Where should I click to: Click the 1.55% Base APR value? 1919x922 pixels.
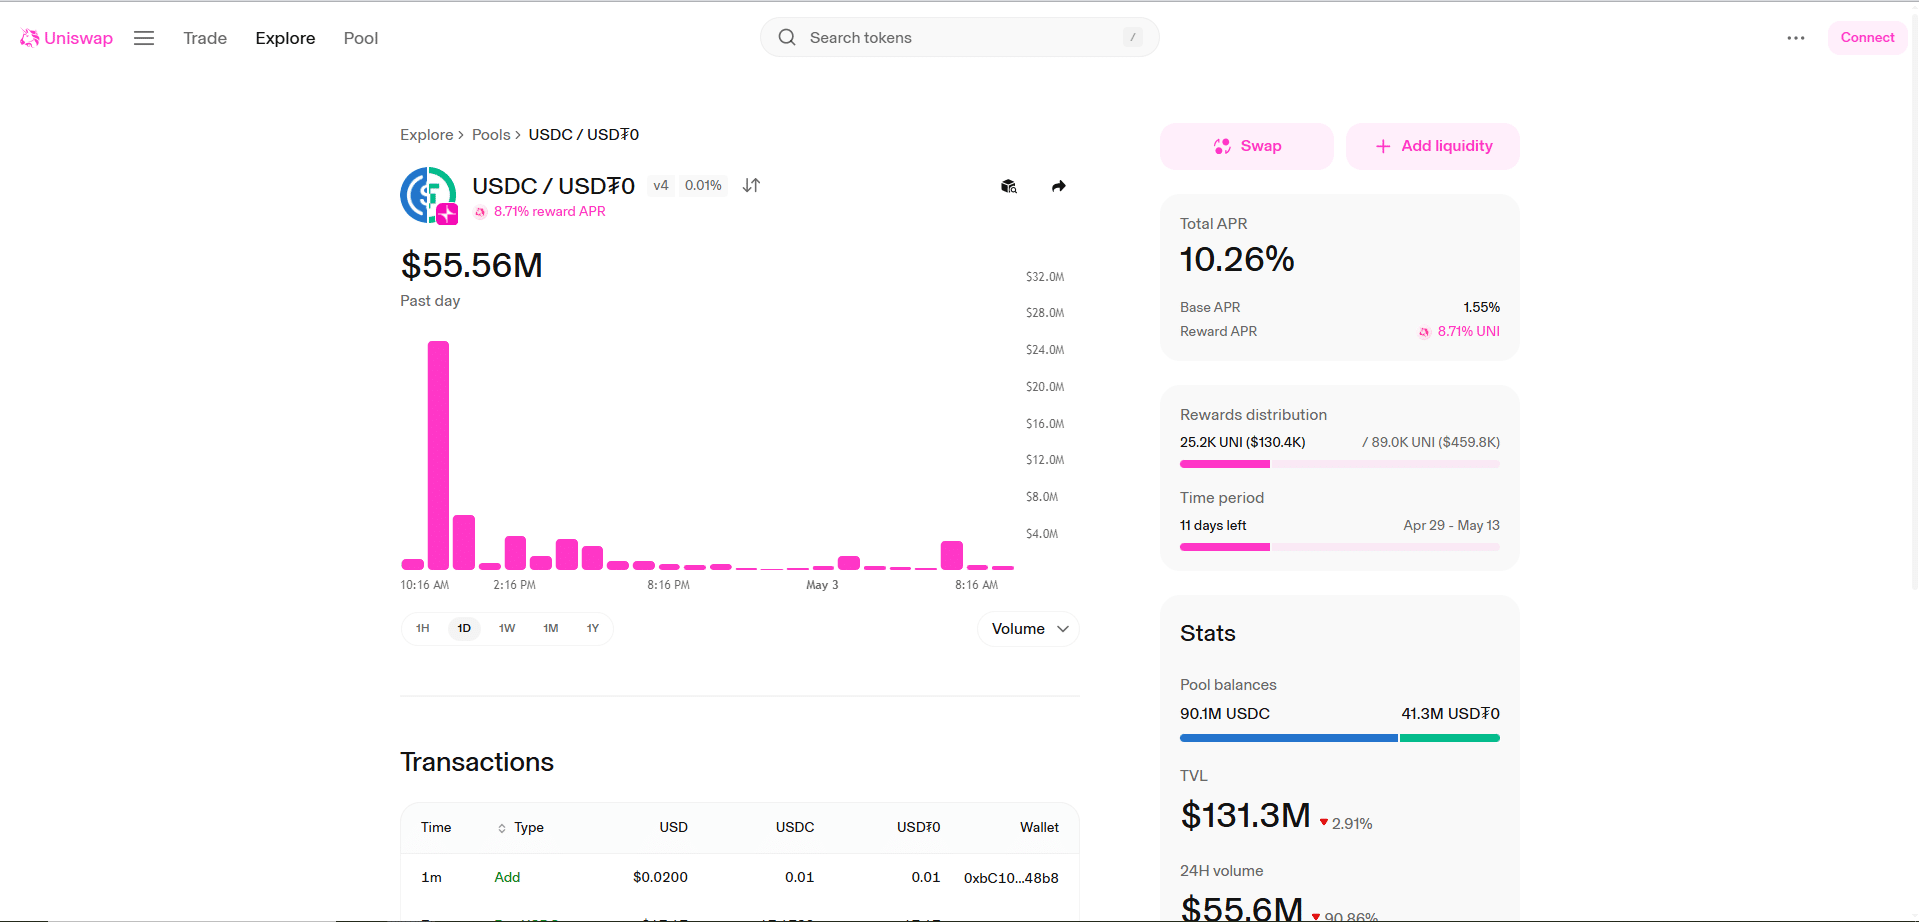pos(1481,307)
